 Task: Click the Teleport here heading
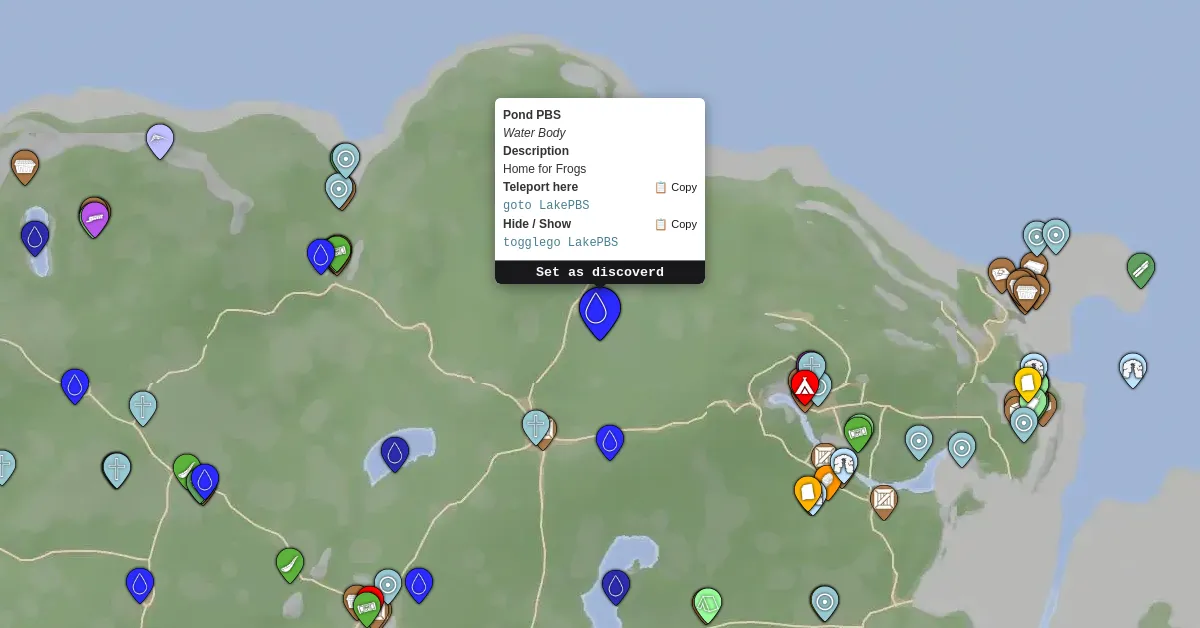[x=540, y=187]
